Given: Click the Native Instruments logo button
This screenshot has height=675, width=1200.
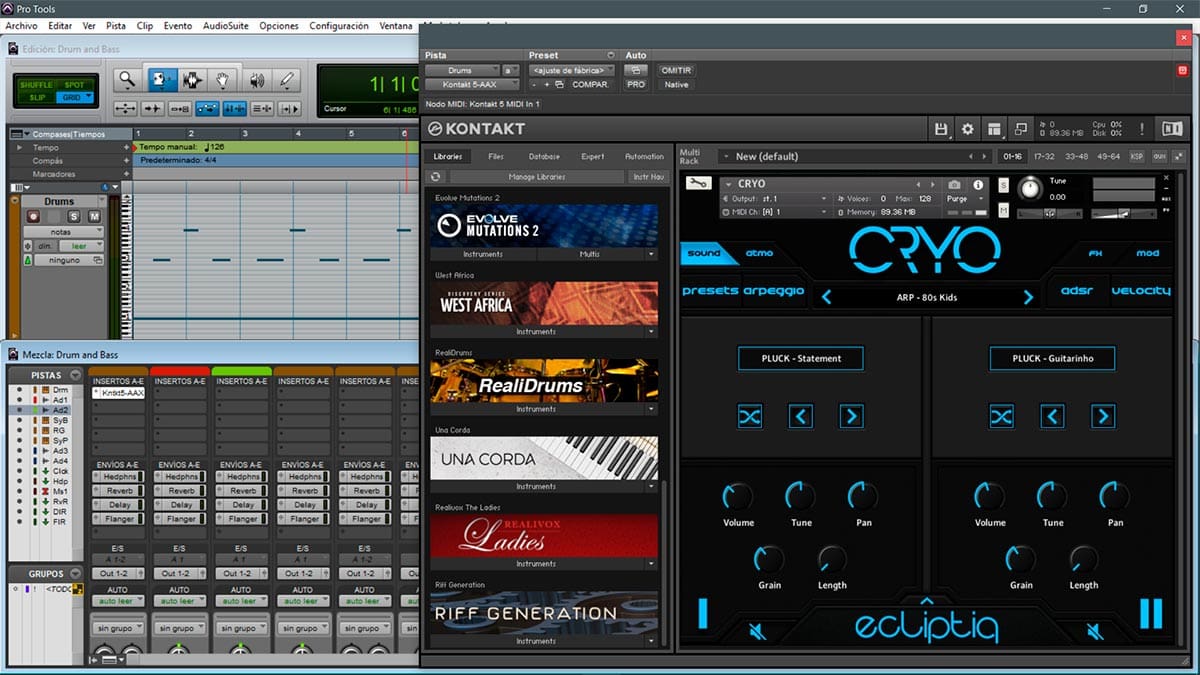Looking at the screenshot, I should click(x=1171, y=129).
